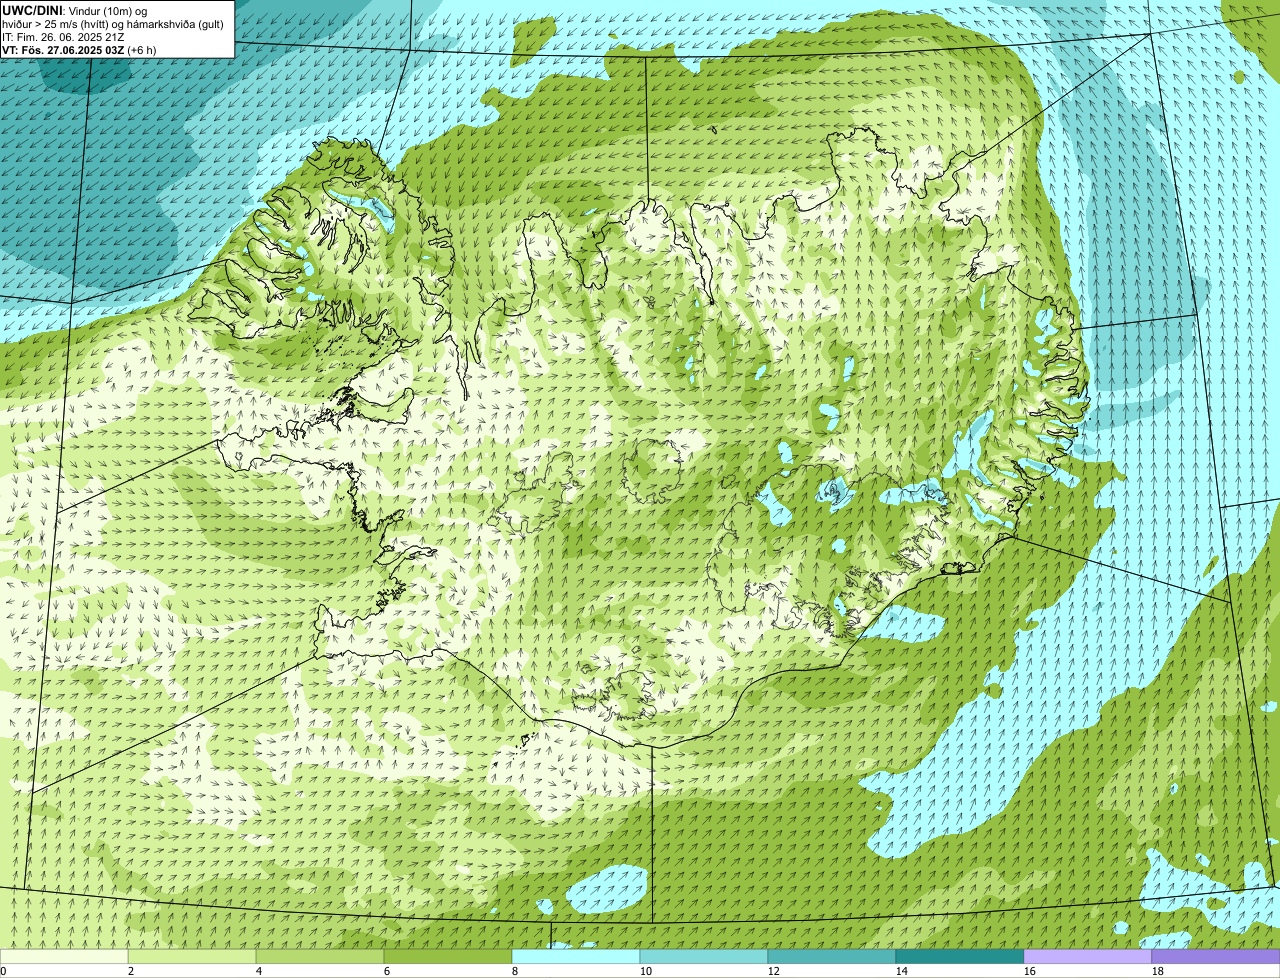
Task: Click the lavender 16–18 m/s legend swatch
Action: click(1088, 957)
